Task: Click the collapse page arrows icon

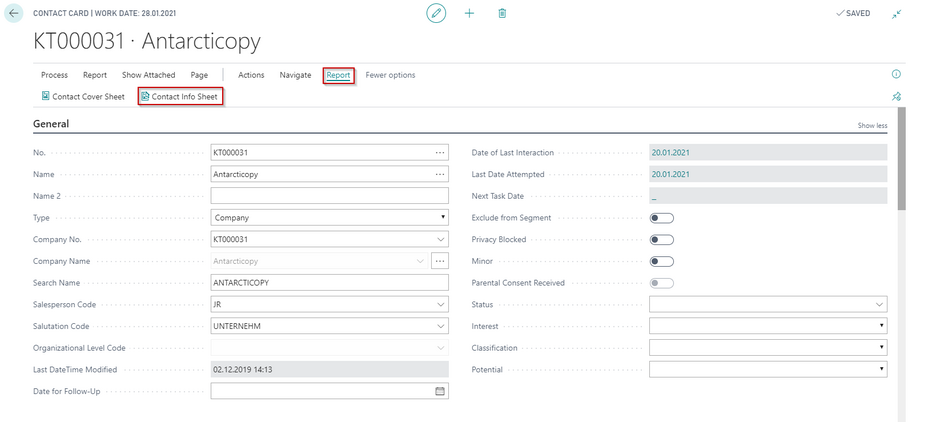Action: [896, 13]
